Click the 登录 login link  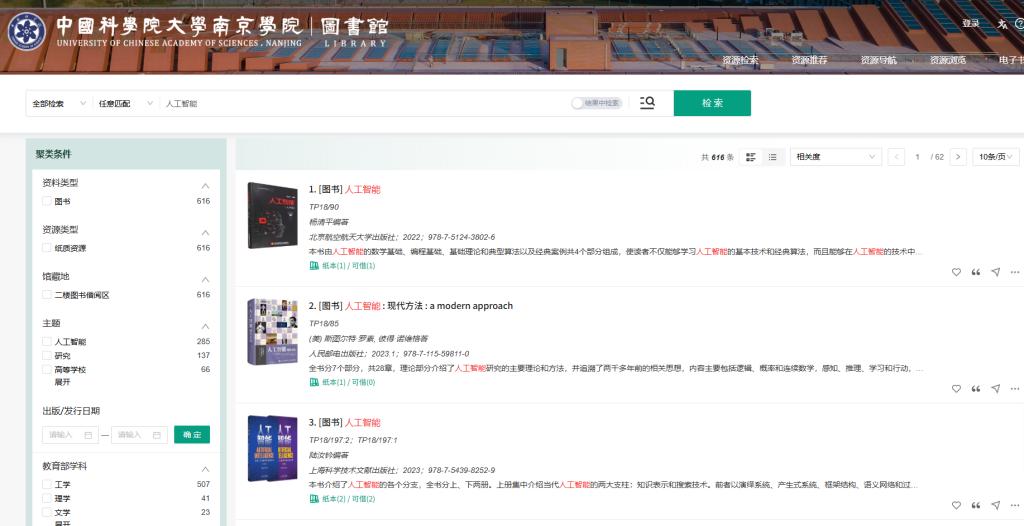click(x=970, y=23)
